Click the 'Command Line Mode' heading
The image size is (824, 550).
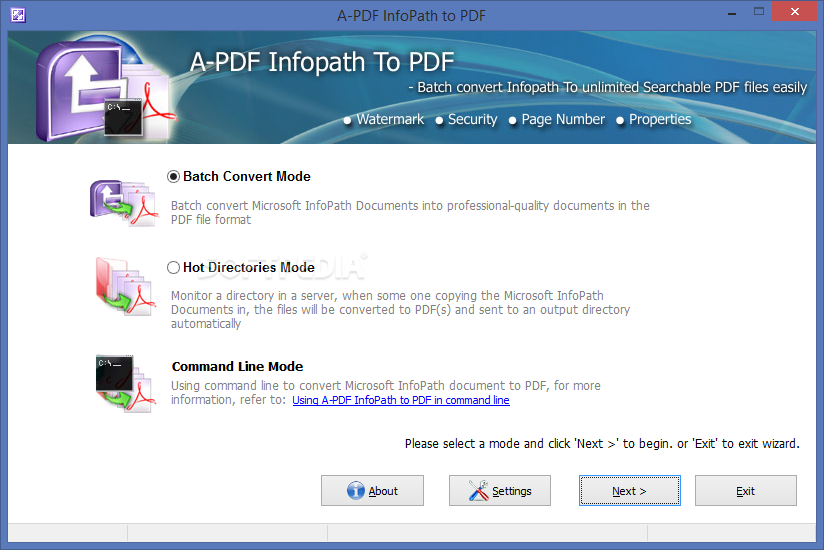pyautogui.click(x=238, y=366)
